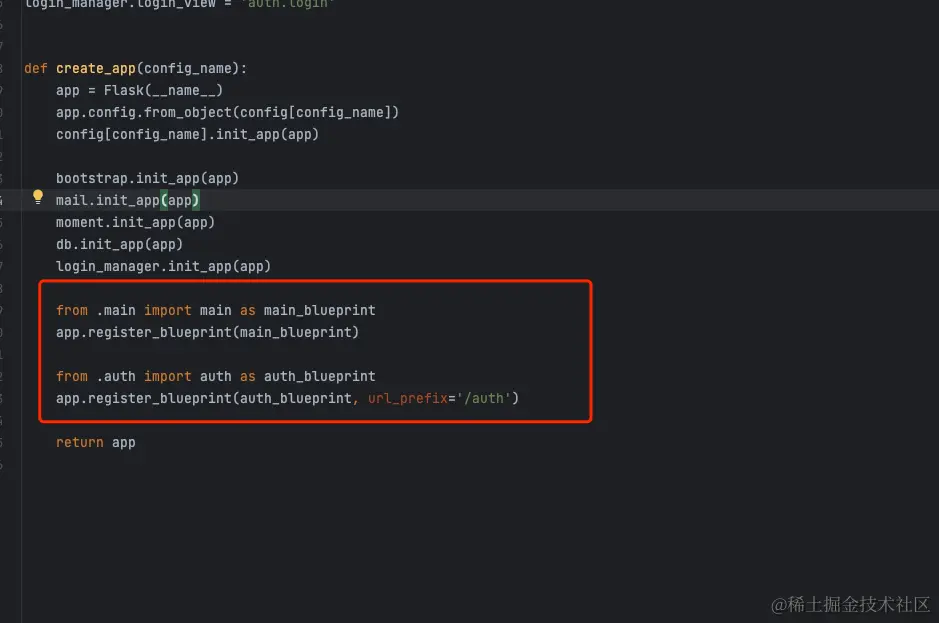Click the 'app = Flask(__name__)' line
Screen dimensions: 939x623
click(x=140, y=90)
